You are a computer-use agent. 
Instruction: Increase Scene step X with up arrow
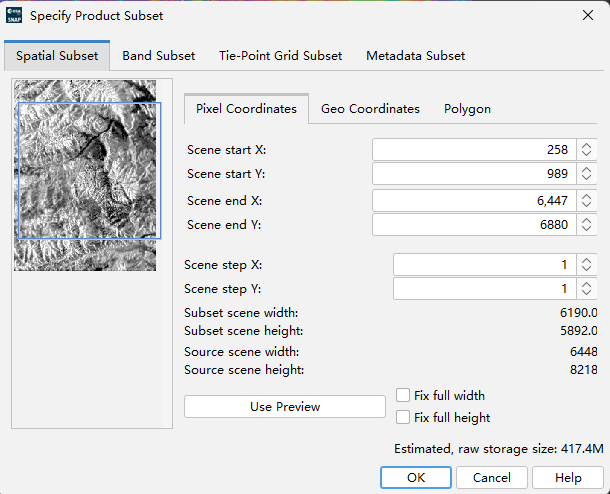click(586, 261)
